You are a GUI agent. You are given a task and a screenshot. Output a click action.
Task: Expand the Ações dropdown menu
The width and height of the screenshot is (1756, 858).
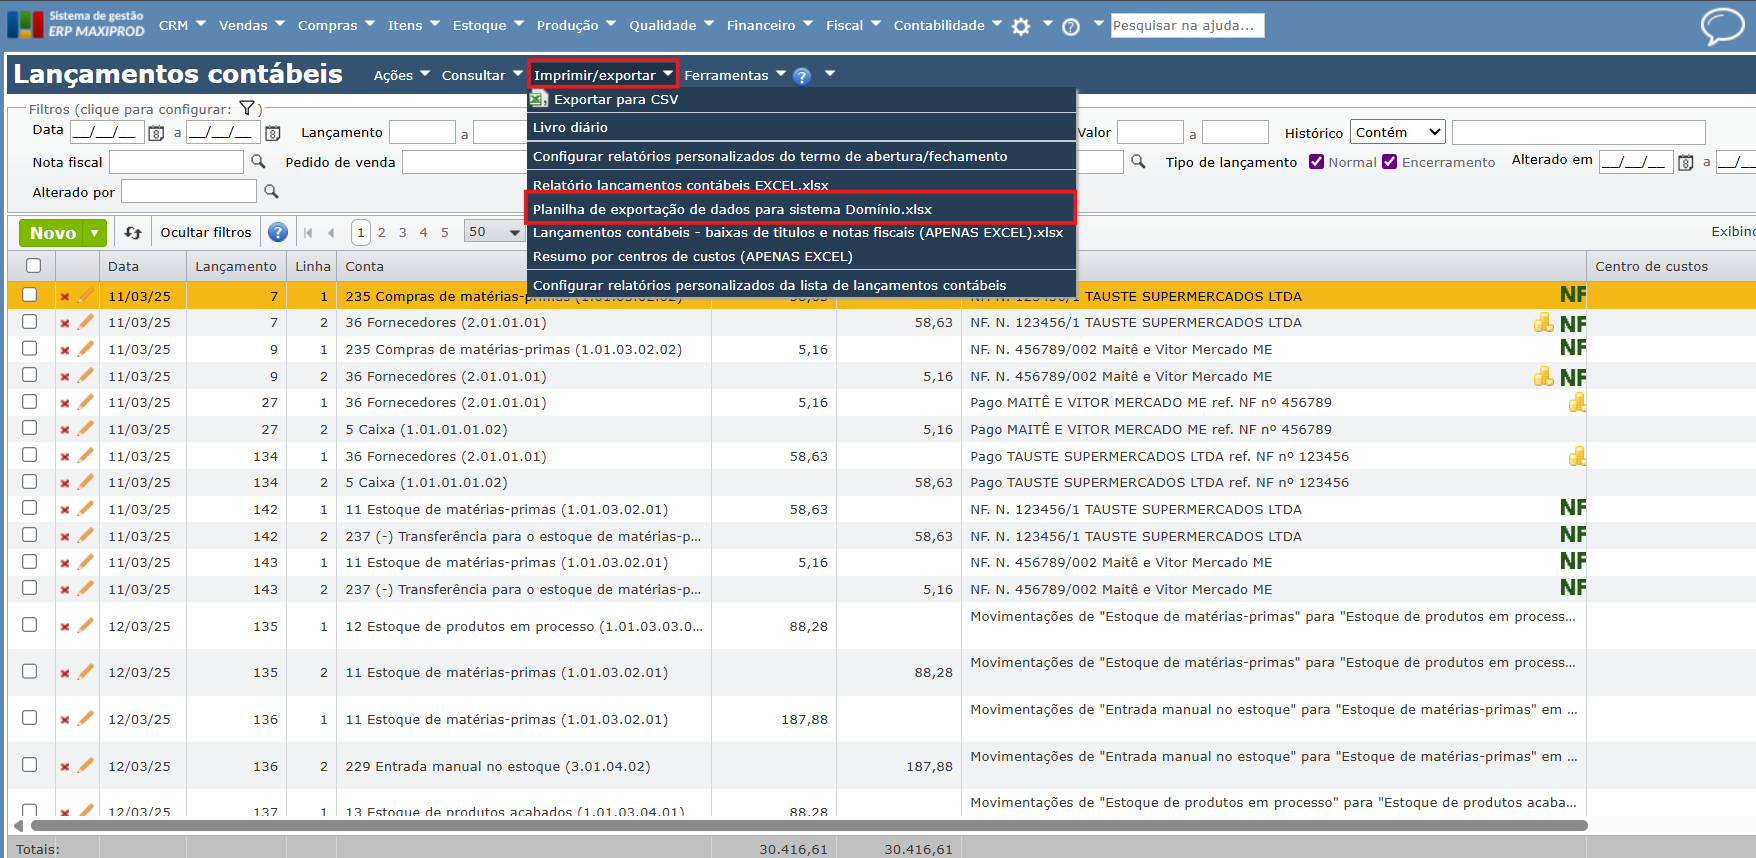[x=401, y=75]
